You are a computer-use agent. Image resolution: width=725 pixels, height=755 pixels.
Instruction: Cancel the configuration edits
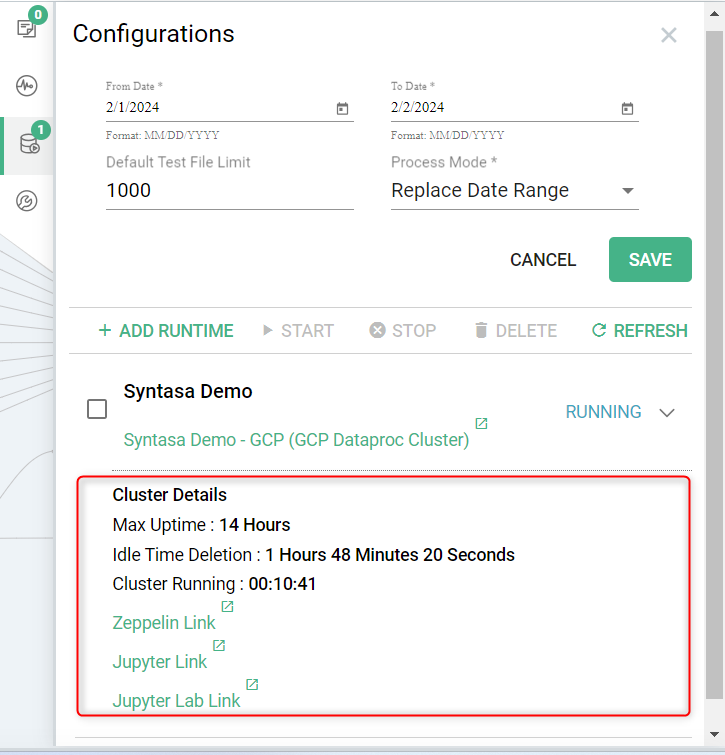pos(543,260)
